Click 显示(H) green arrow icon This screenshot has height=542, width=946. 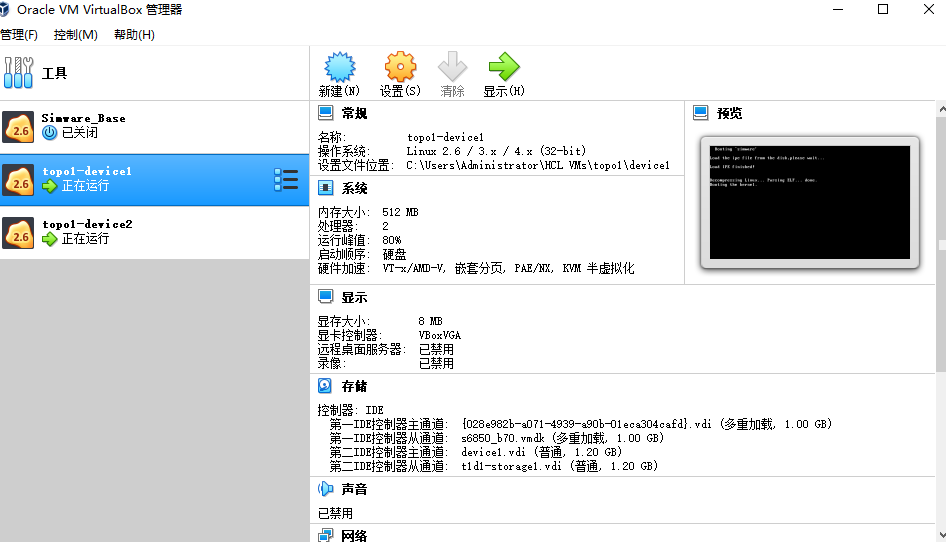pyautogui.click(x=504, y=67)
